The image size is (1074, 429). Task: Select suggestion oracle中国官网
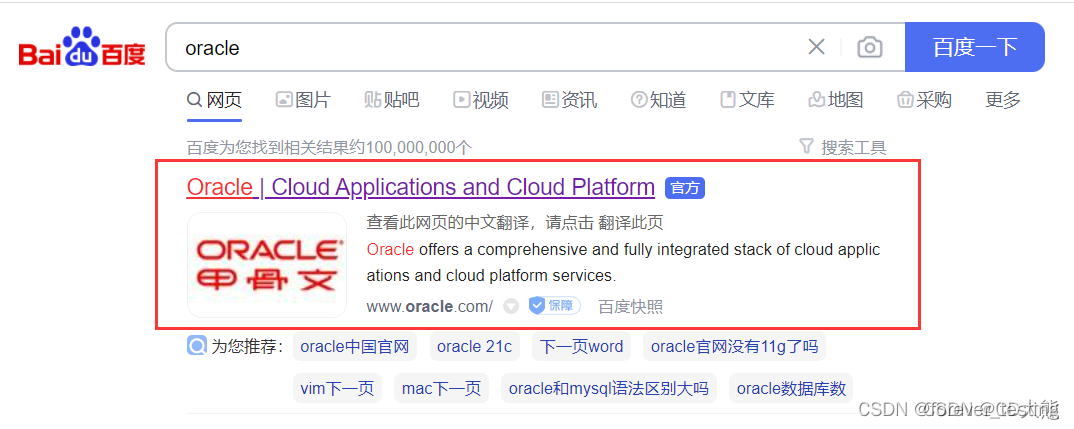354,347
